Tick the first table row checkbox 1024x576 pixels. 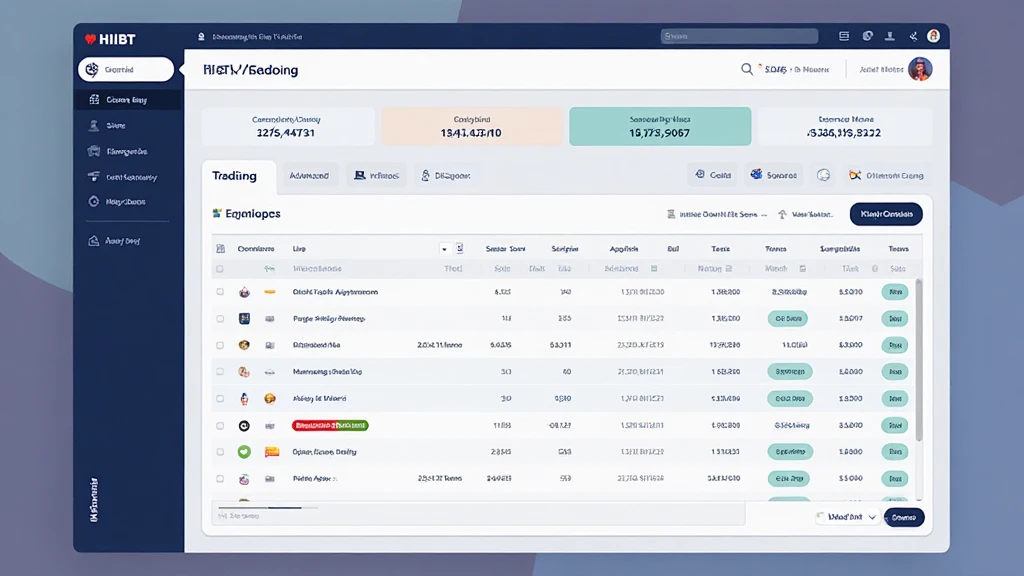tap(220, 292)
